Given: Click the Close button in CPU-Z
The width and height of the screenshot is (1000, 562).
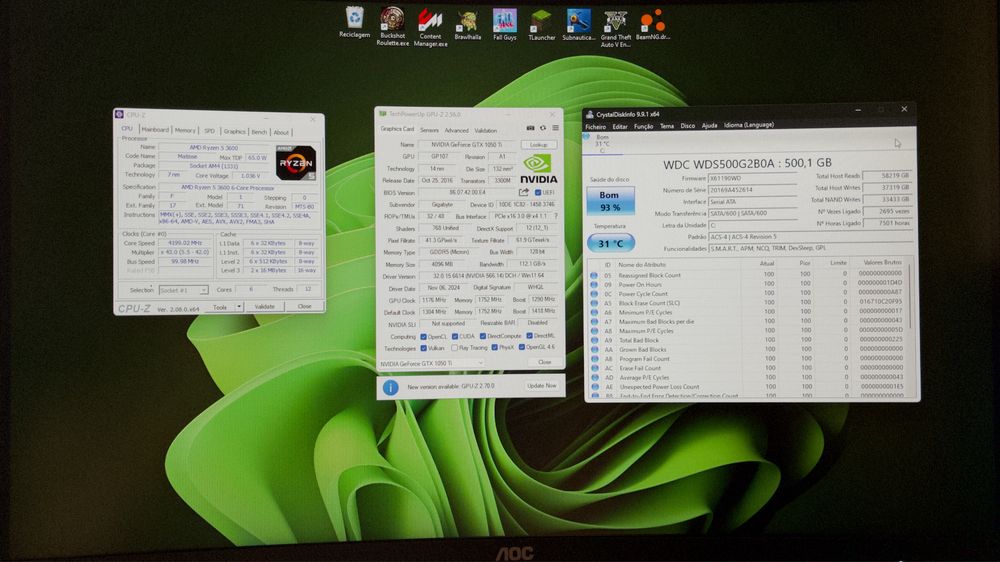Looking at the screenshot, I should [304, 307].
